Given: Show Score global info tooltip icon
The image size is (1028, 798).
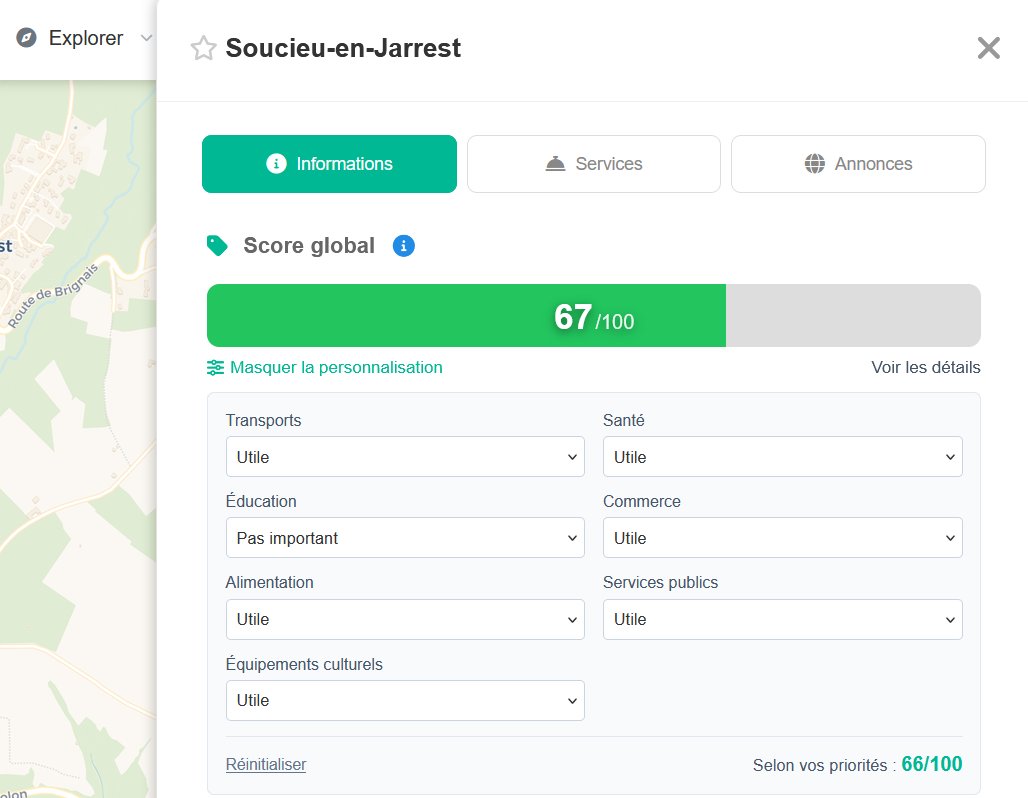Looking at the screenshot, I should tap(404, 246).
